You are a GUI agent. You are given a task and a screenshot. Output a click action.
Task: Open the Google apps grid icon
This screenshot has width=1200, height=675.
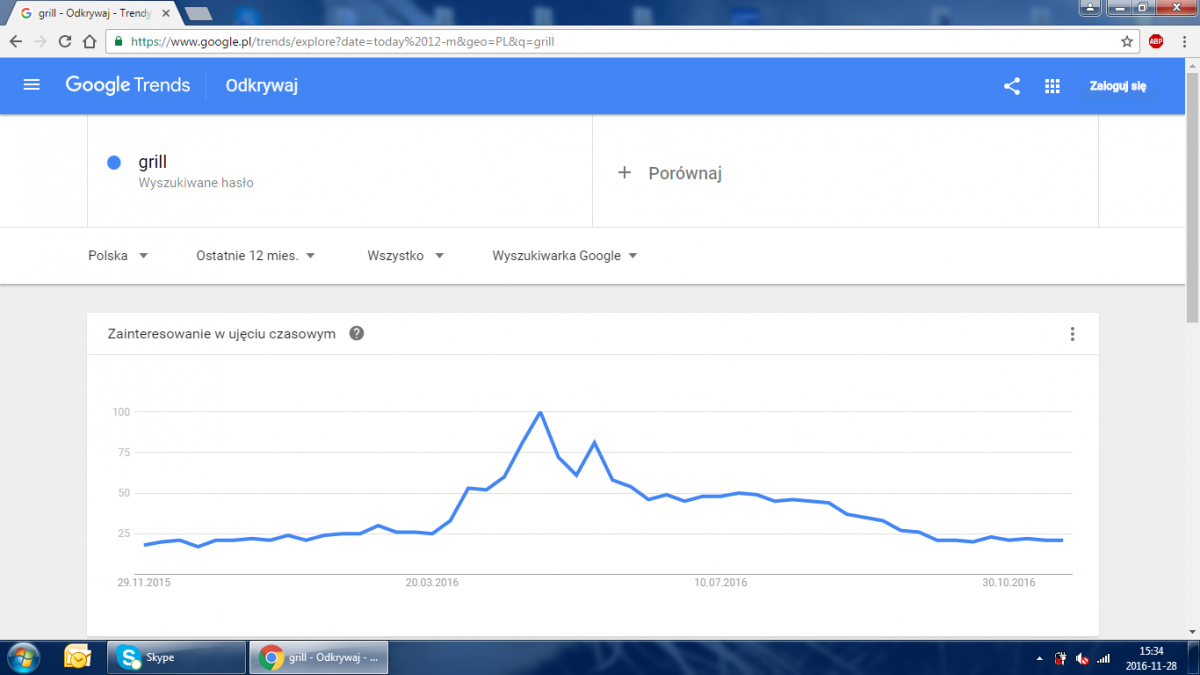pyautogui.click(x=1052, y=86)
